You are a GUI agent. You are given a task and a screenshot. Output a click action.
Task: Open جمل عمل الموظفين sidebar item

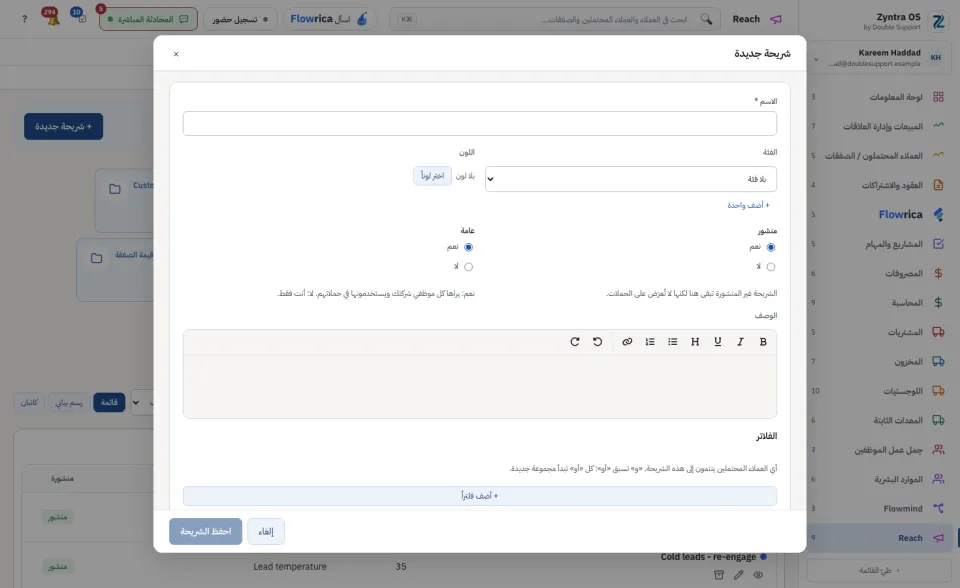pos(879,450)
